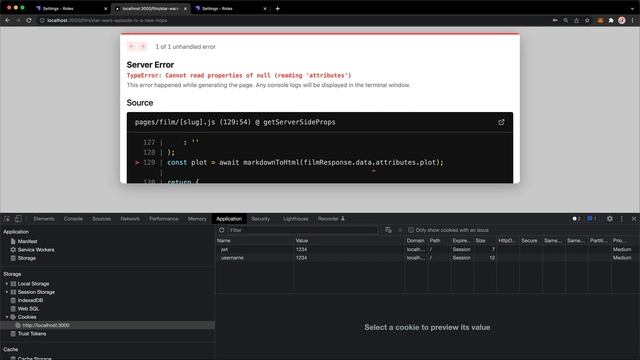Image resolution: width=640 pixels, height=360 pixels.
Task: Open the Lighthouse tab
Action: pyautogui.click(x=296, y=219)
